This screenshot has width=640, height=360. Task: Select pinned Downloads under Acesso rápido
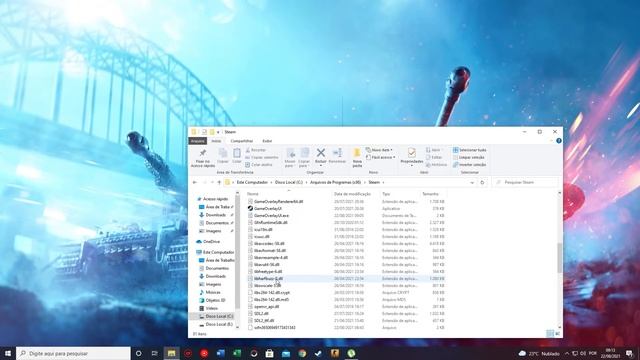[x=216, y=215]
